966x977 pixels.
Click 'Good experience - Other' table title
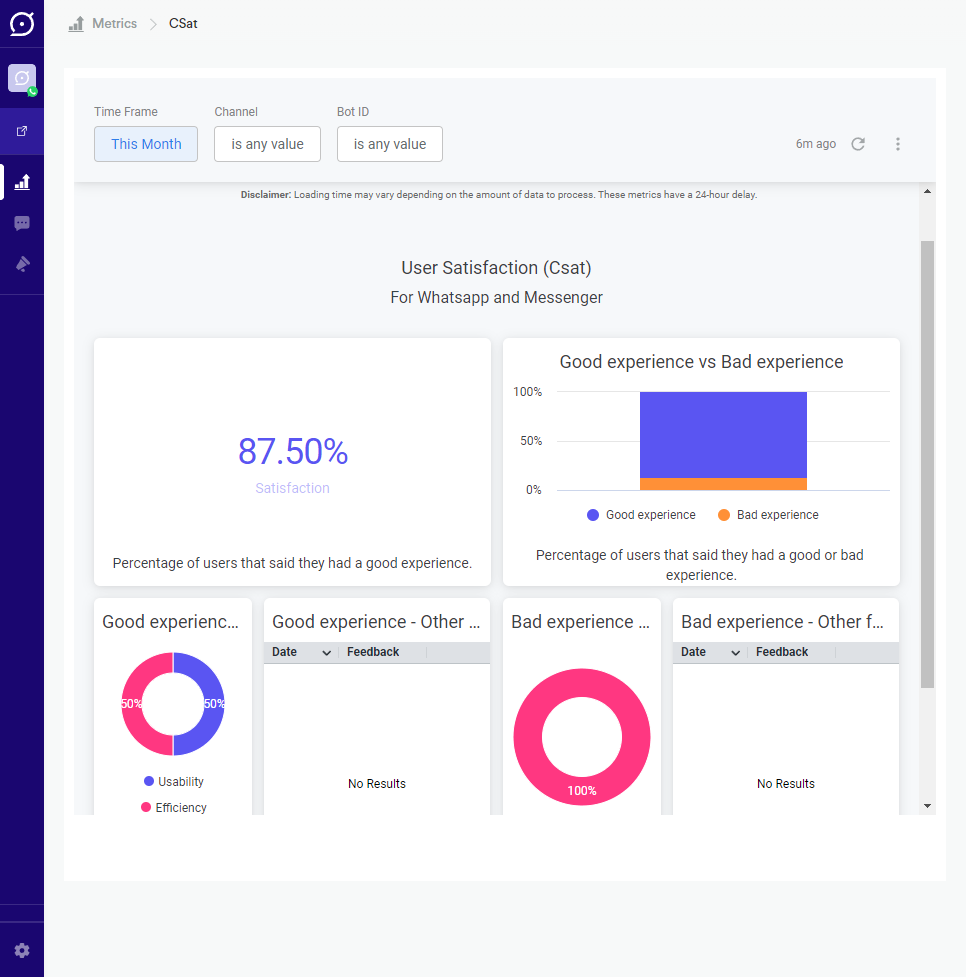pyautogui.click(x=376, y=622)
